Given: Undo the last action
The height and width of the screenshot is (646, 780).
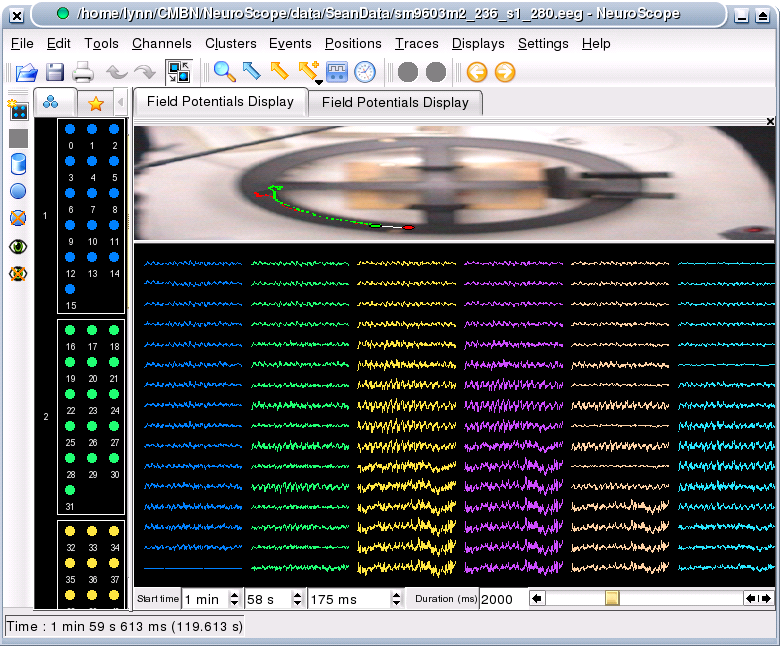Looking at the screenshot, I should 116,73.
